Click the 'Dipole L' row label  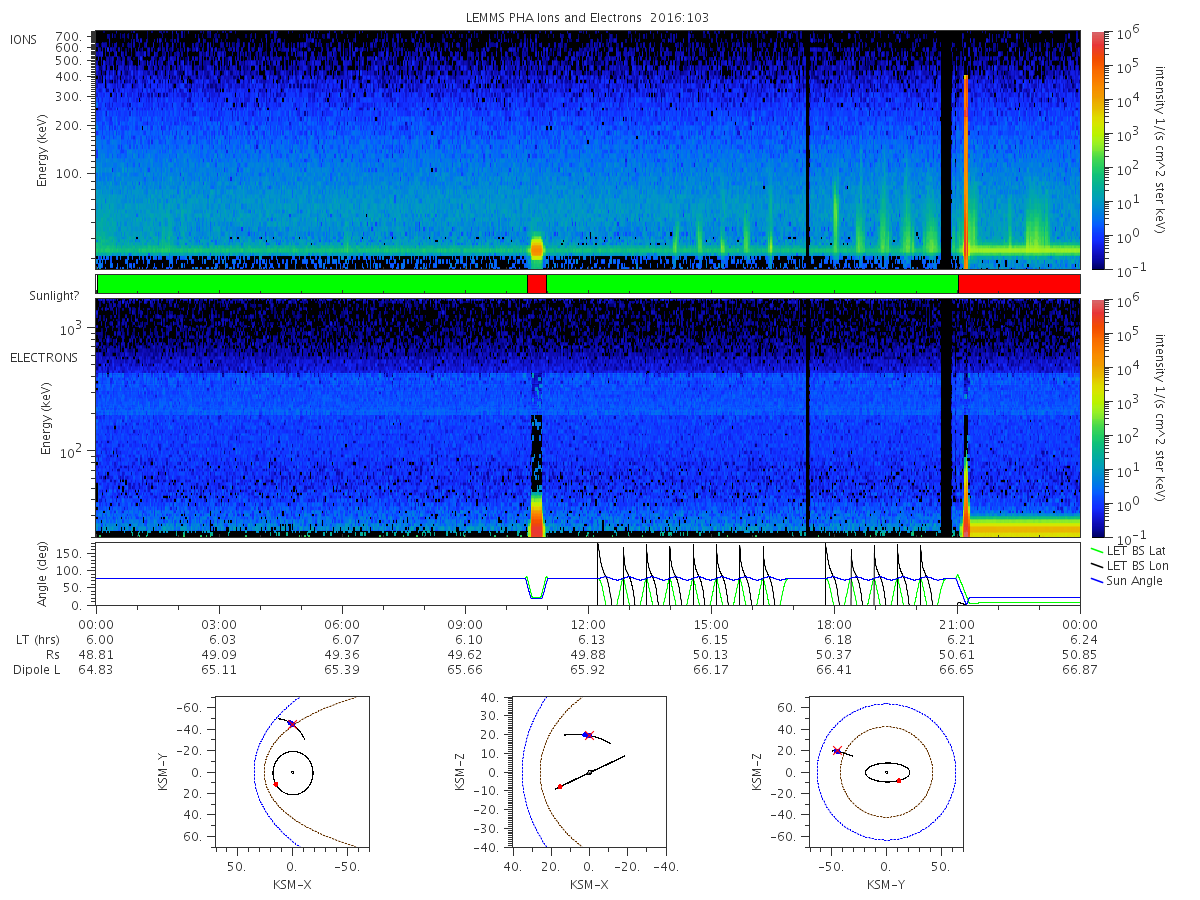coord(36,669)
